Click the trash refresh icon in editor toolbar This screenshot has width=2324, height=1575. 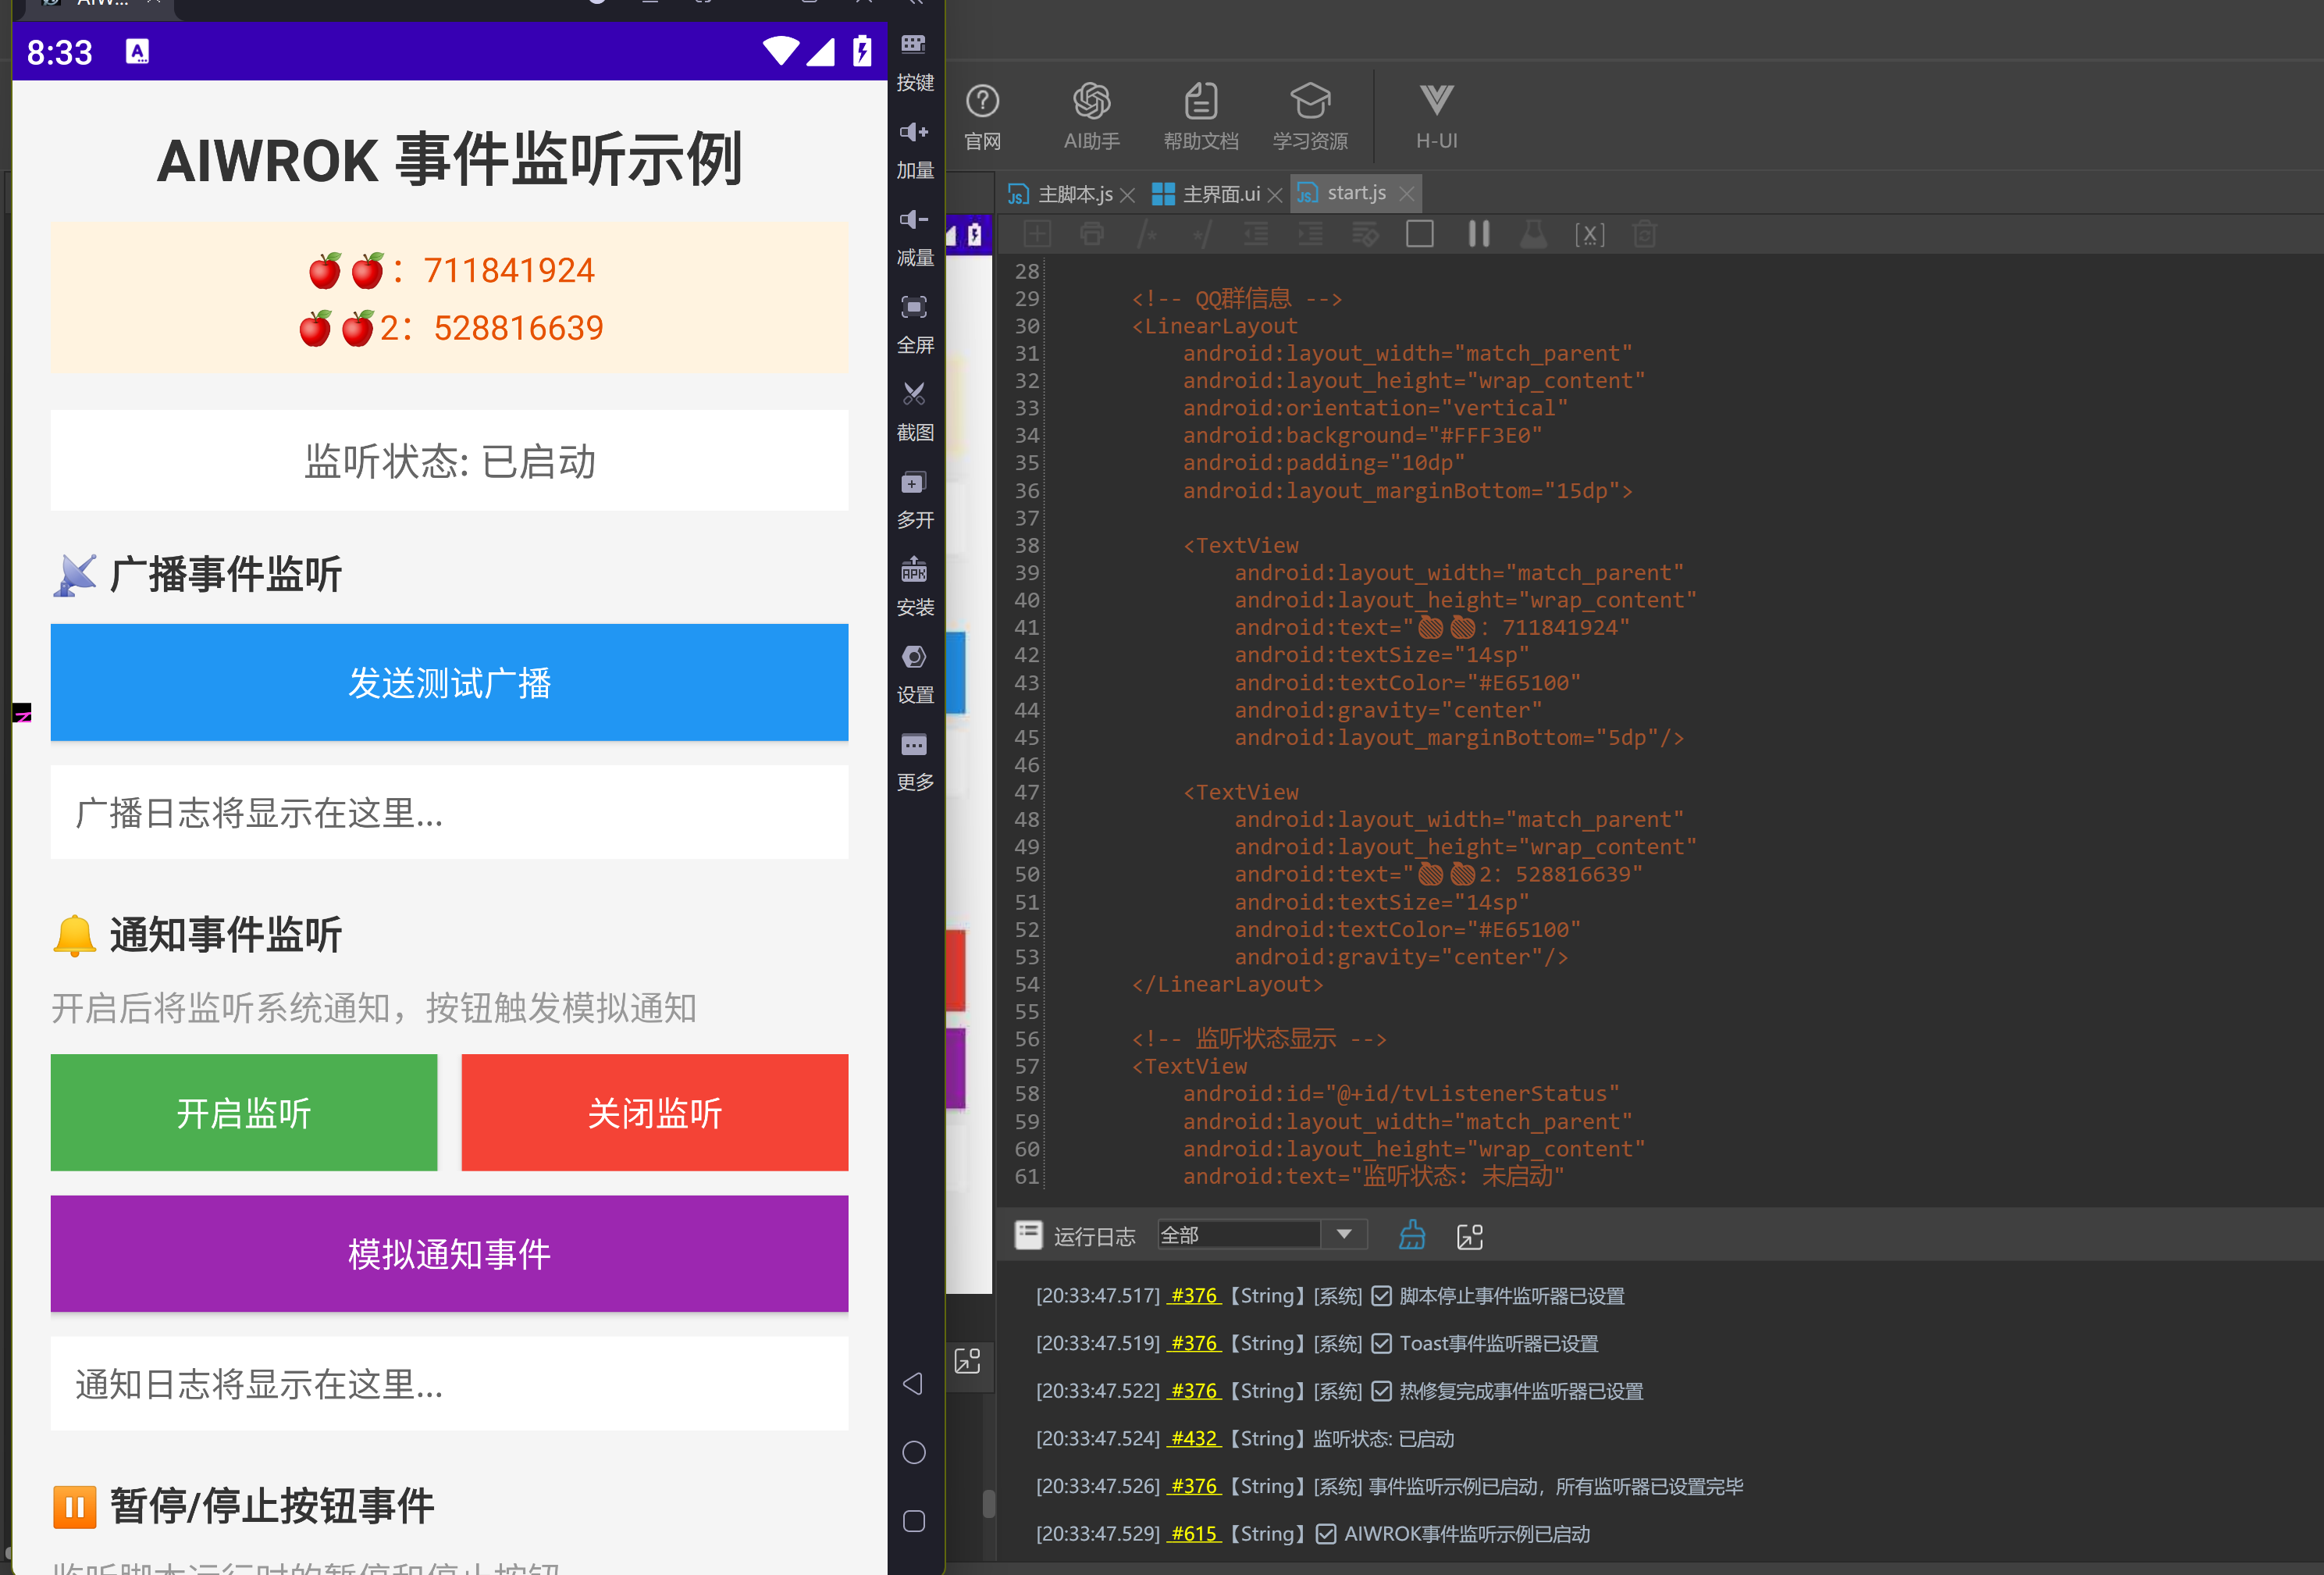[x=1644, y=234]
